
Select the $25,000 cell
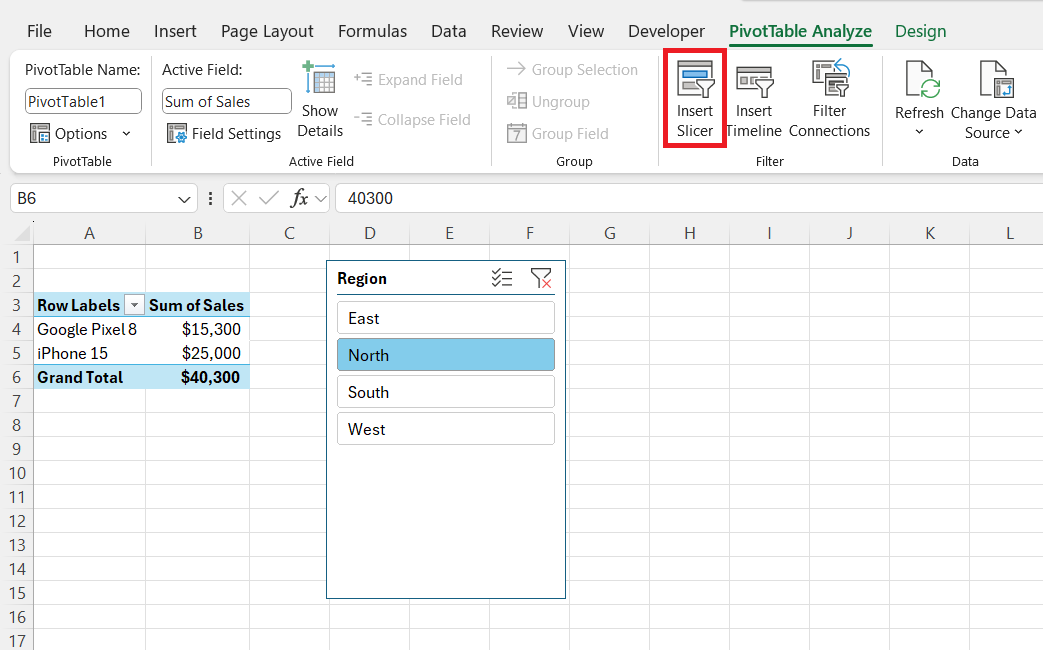[198, 353]
